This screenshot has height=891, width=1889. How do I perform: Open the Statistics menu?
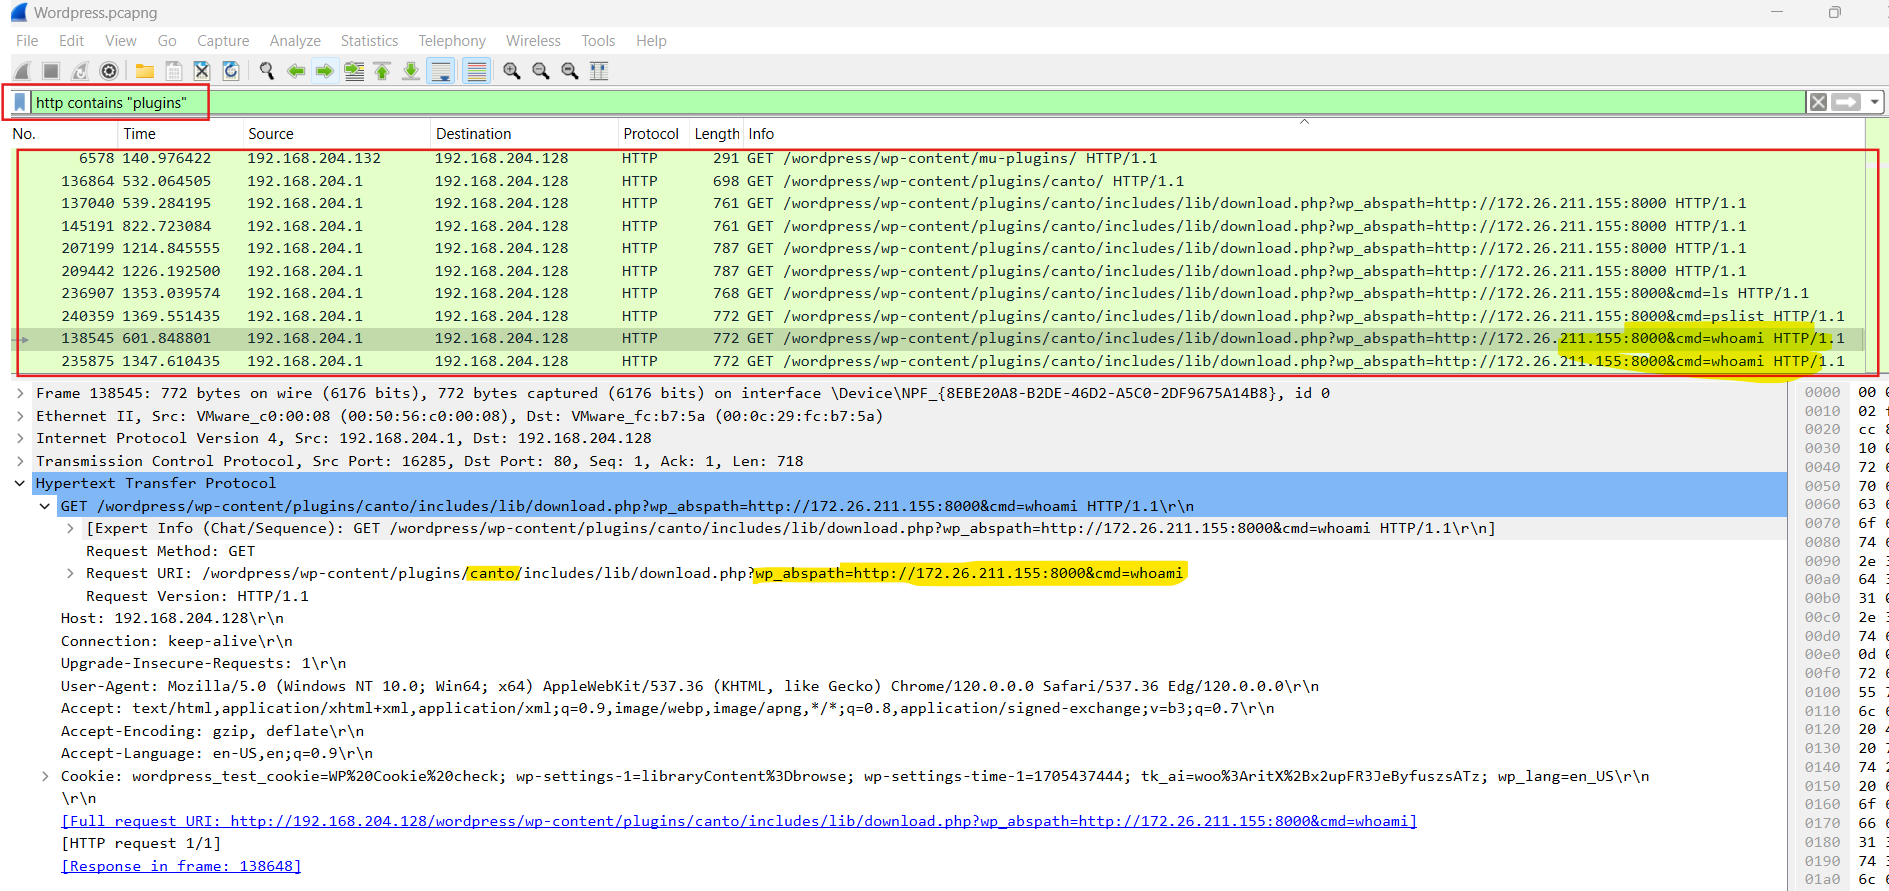pos(369,41)
